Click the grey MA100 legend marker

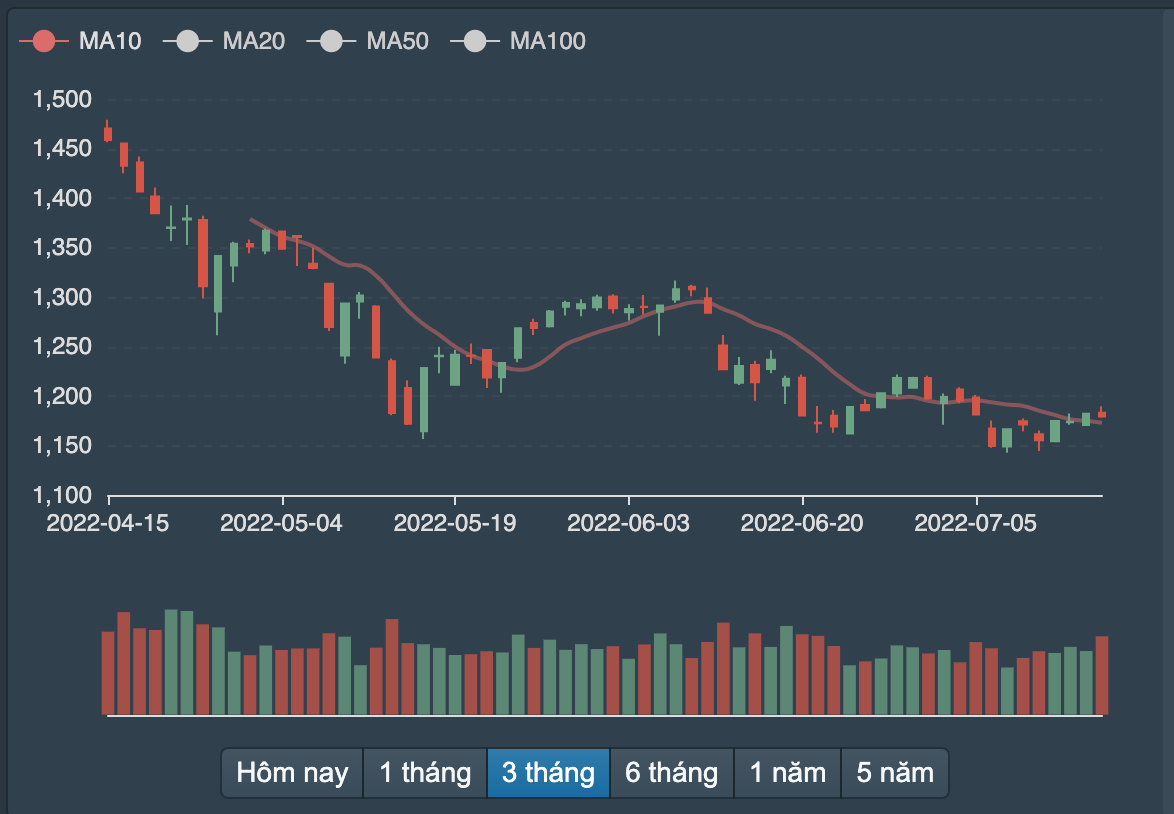point(475,41)
